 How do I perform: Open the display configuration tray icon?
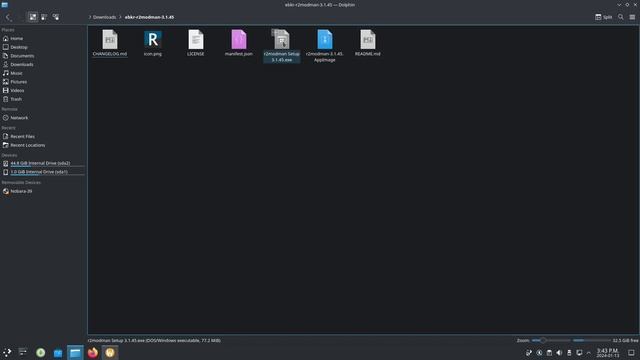(579, 353)
